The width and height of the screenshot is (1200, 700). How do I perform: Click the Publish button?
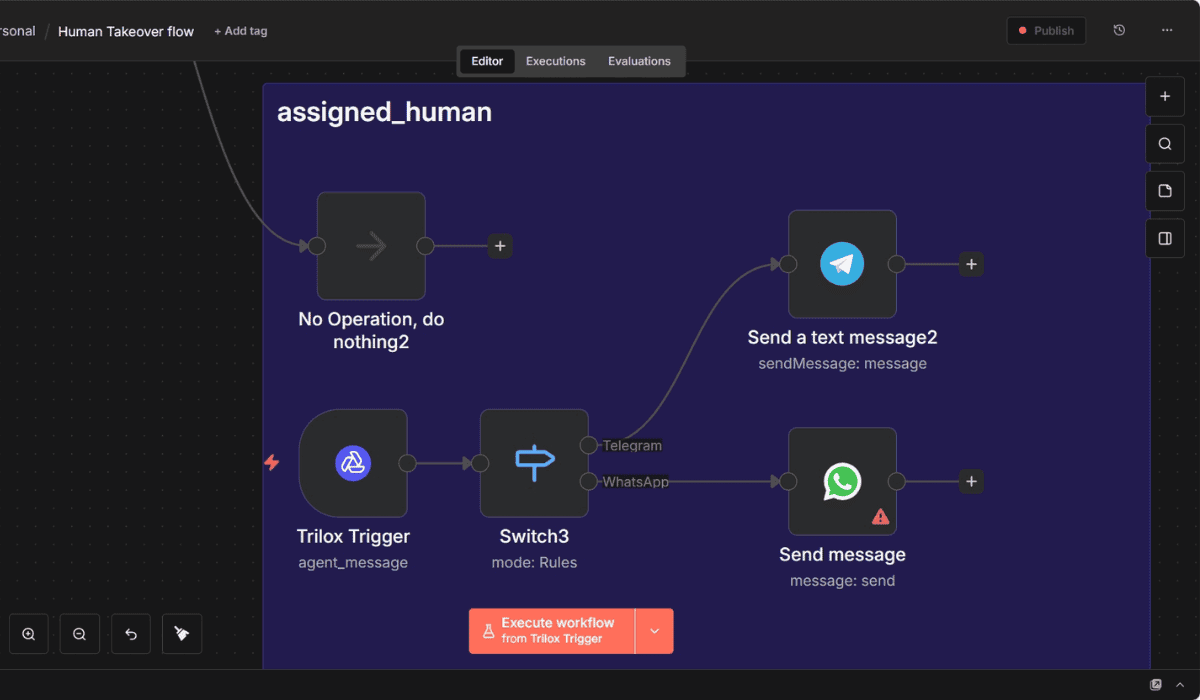1046,30
